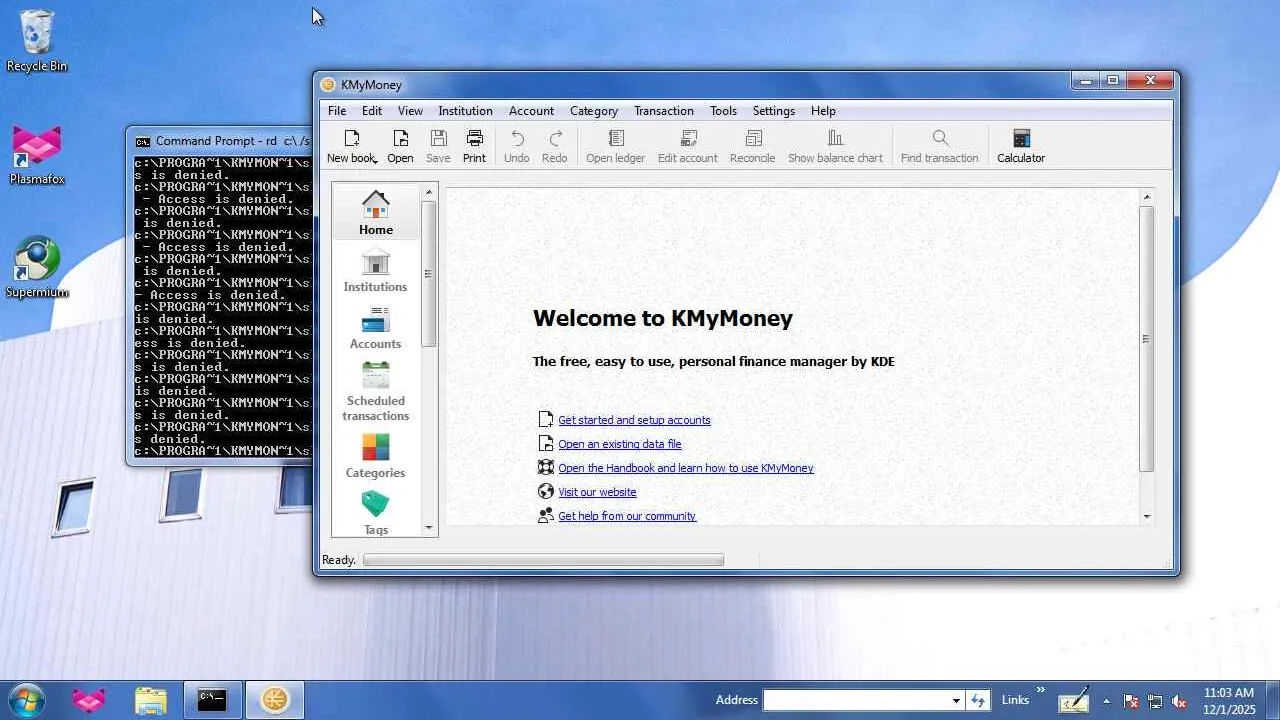
Task: Click the Show balance chart icon
Action: tap(835, 138)
